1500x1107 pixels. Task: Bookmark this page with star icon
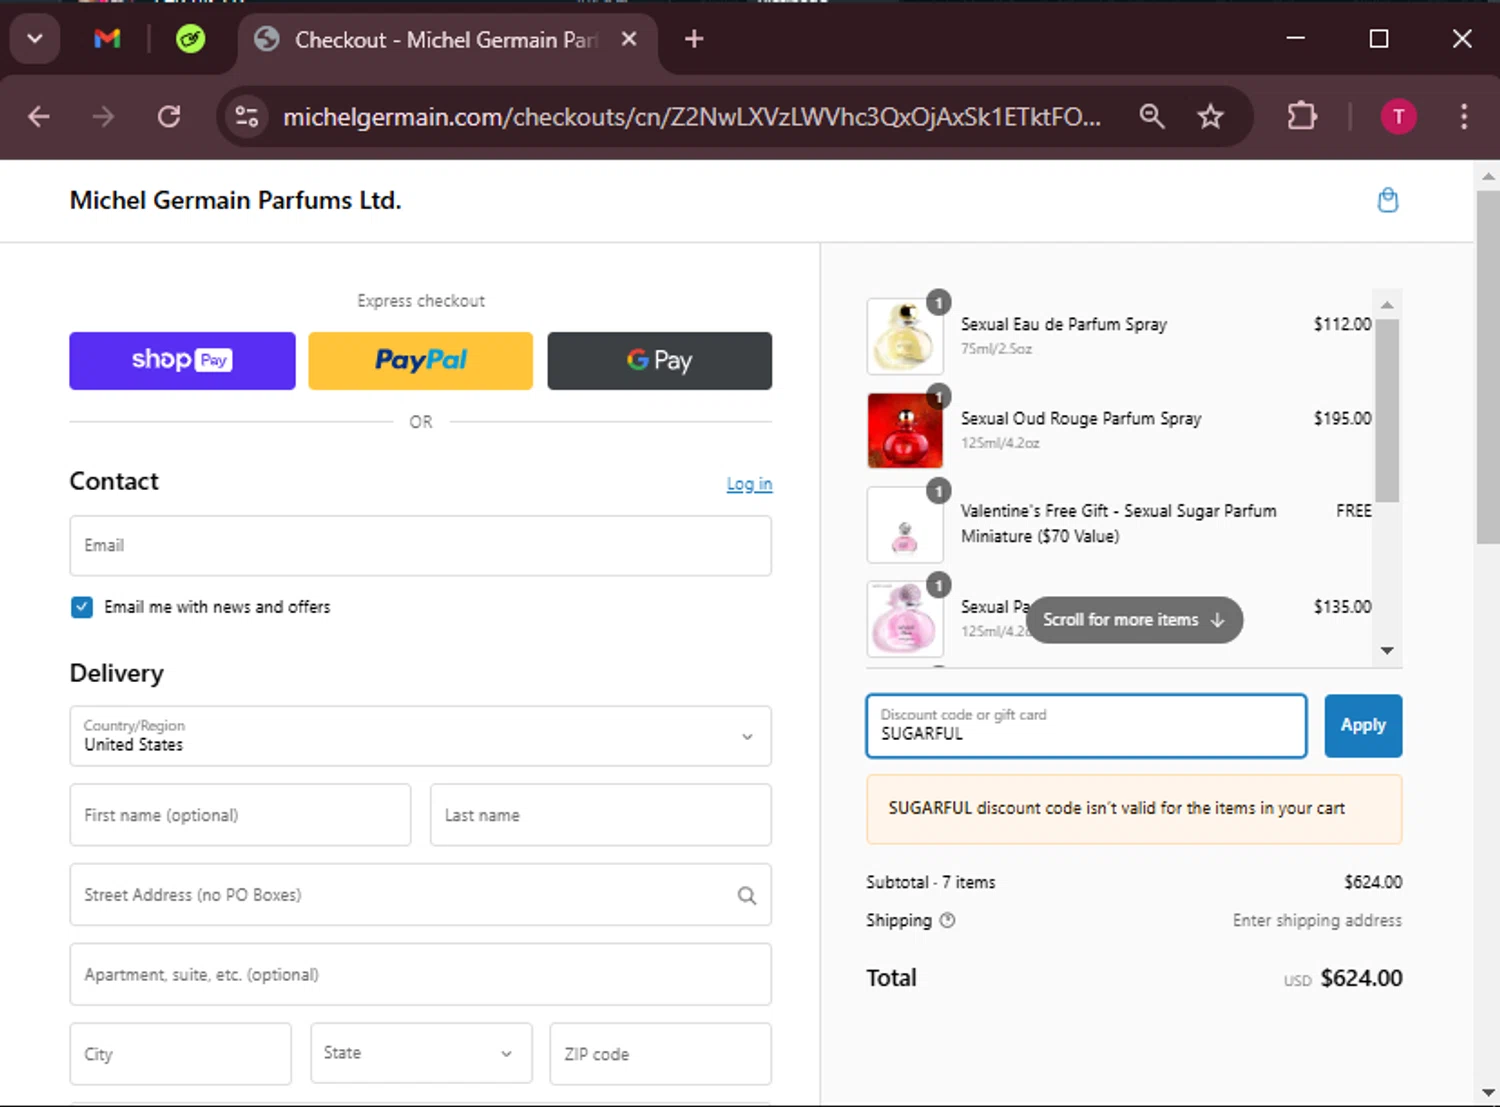pyautogui.click(x=1211, y=117)
